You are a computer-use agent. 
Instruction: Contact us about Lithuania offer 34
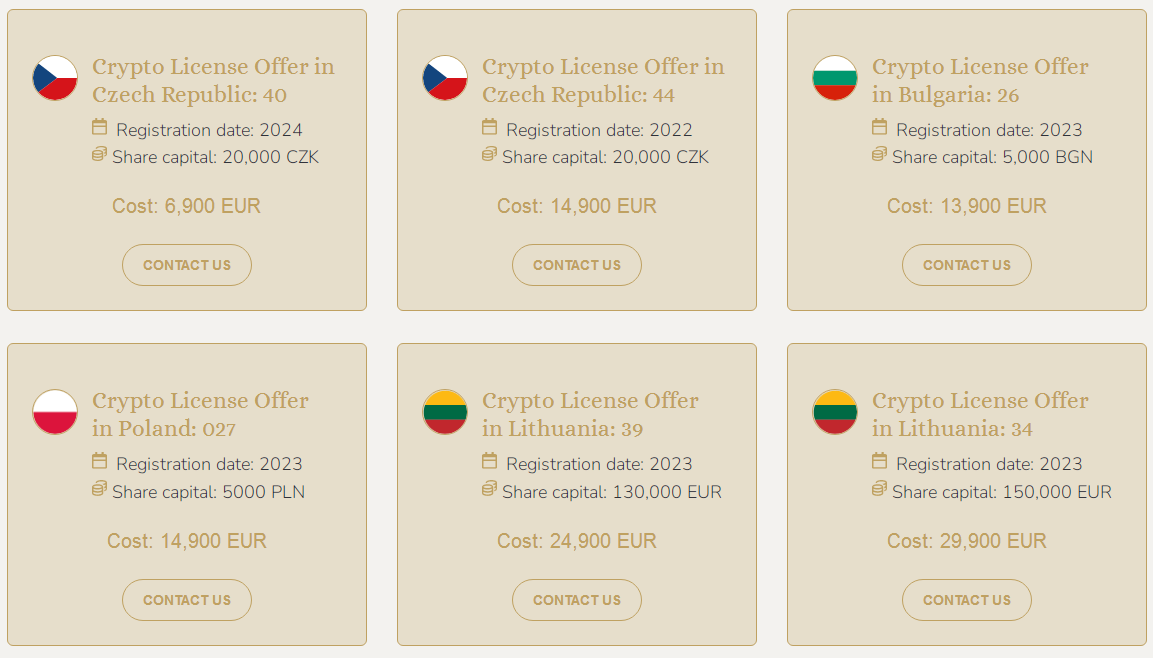coord(967,600)
